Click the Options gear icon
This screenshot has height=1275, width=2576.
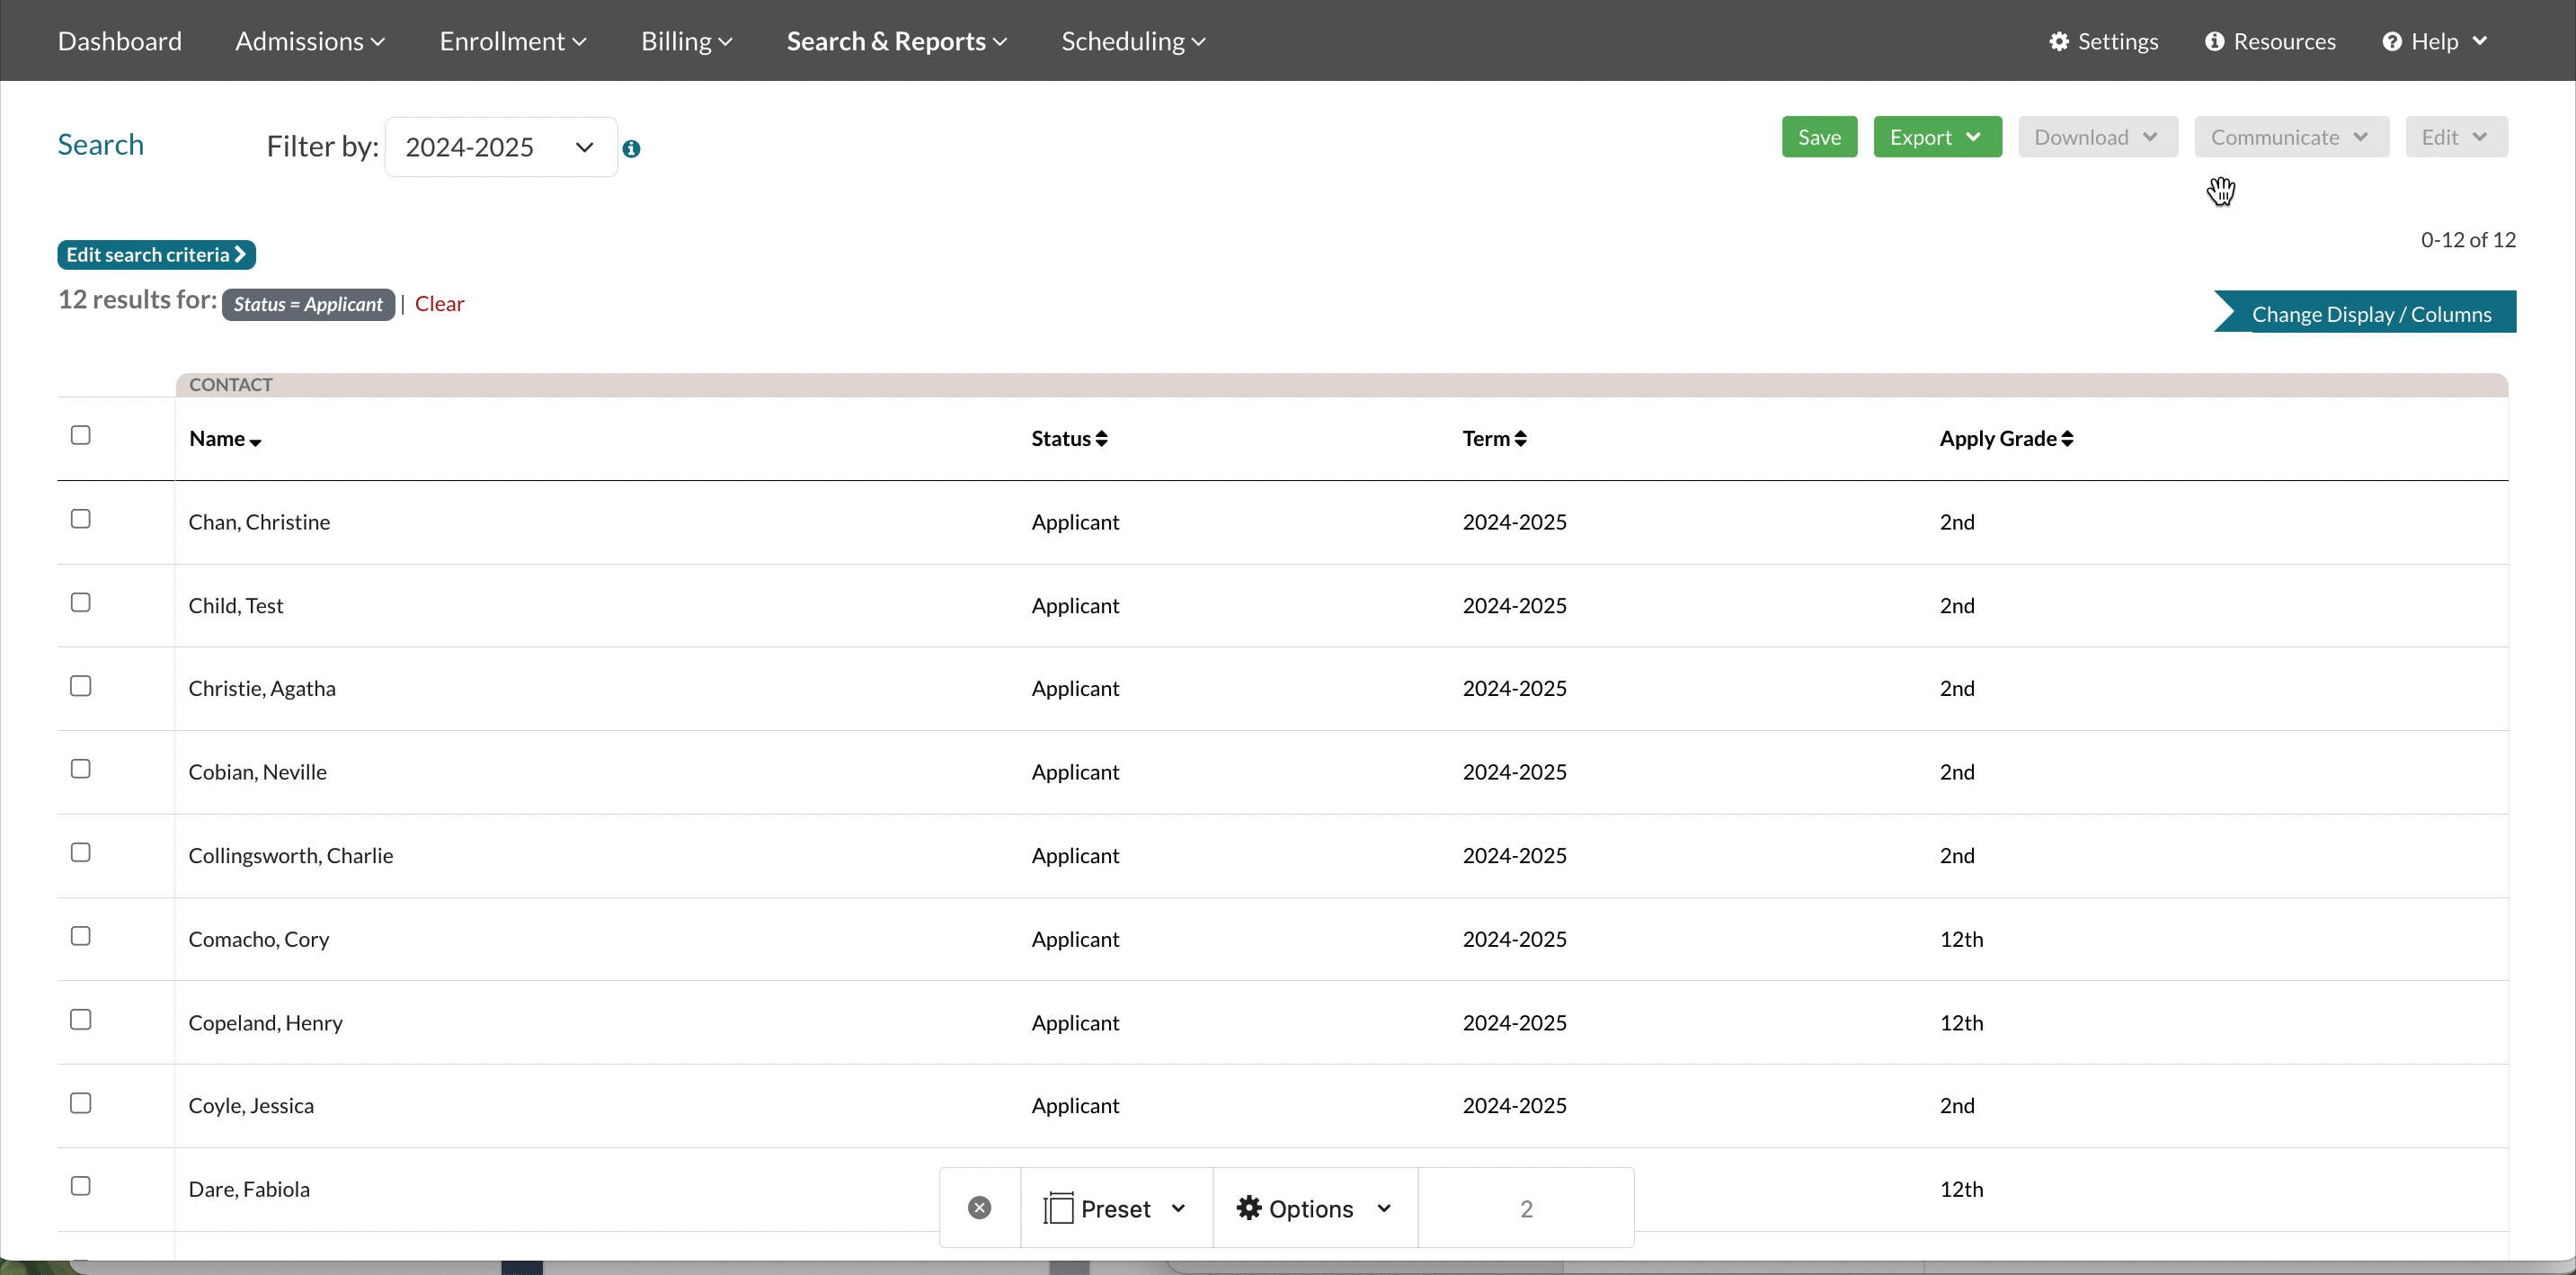coord(1248,1208)
